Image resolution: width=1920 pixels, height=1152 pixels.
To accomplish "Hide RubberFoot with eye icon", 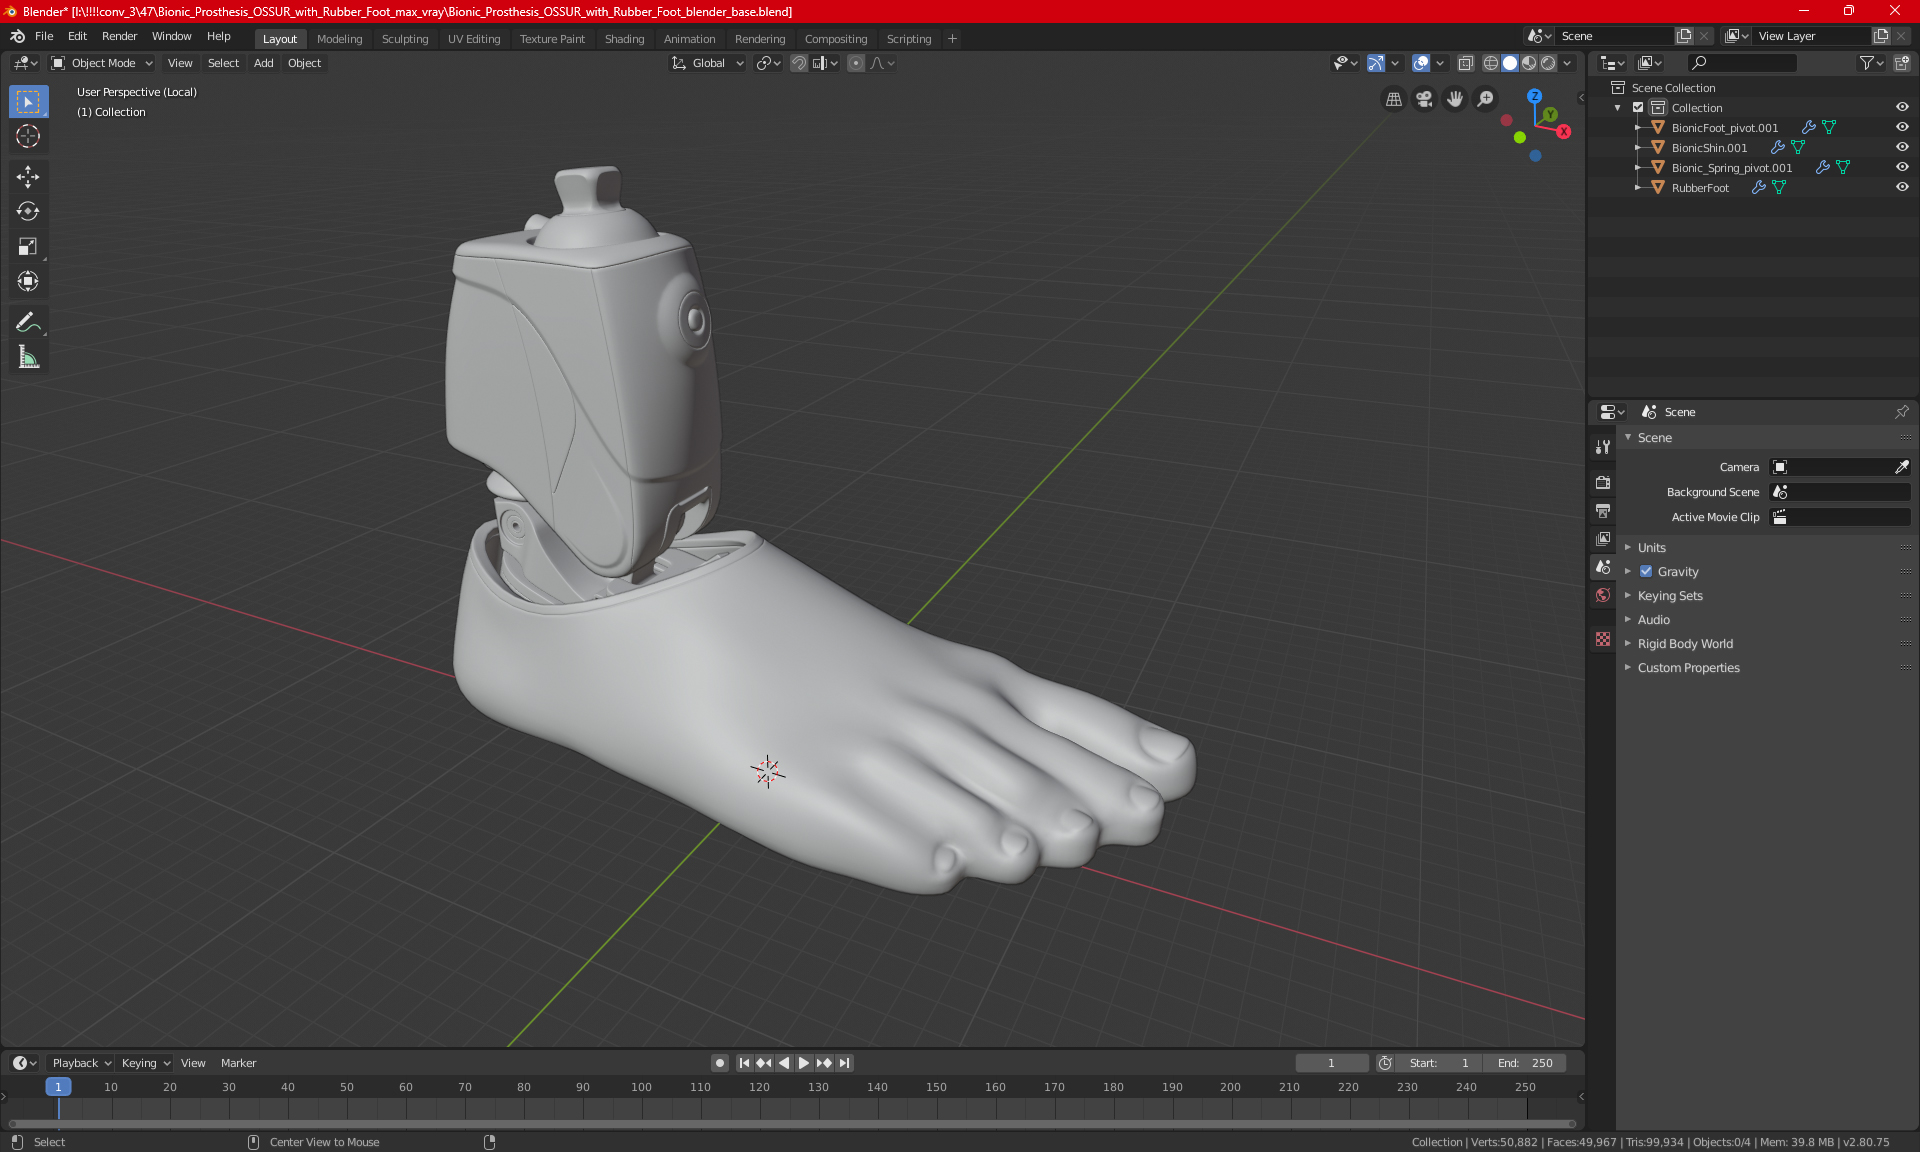I will tap(1902, 188).
